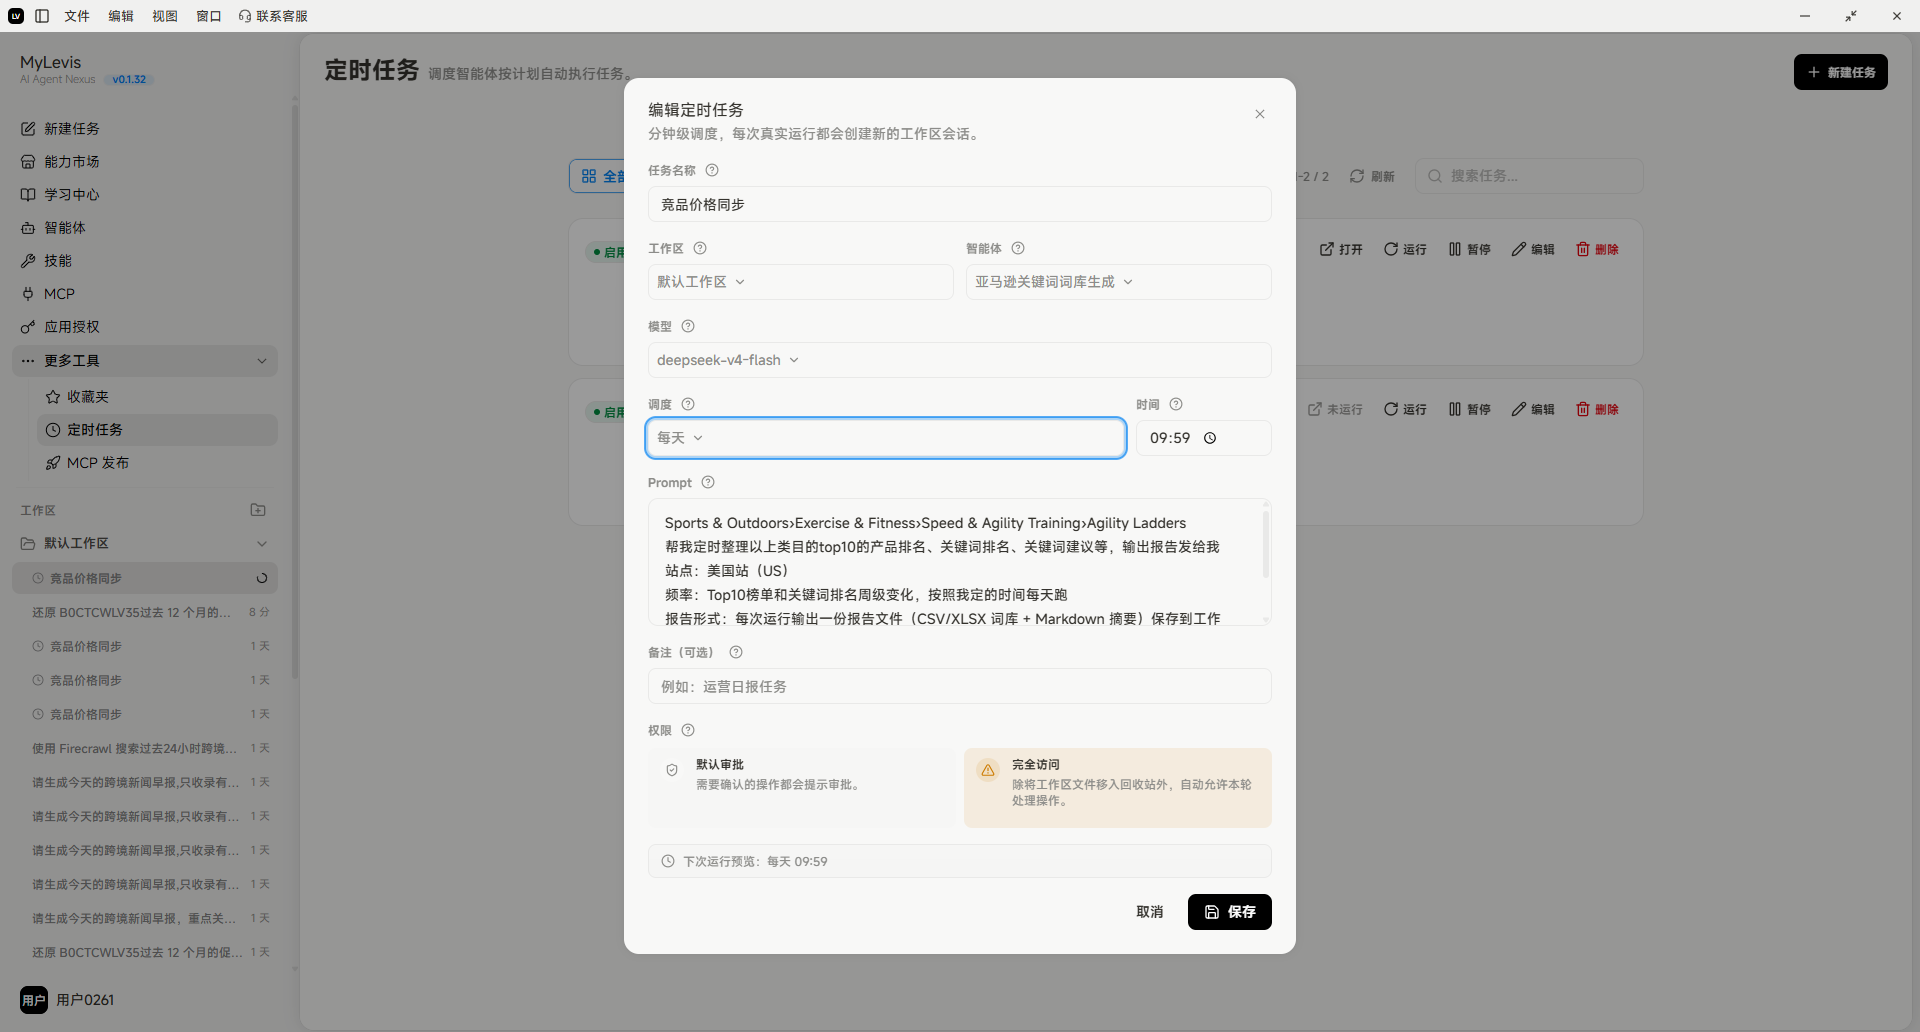The image size is (1920, 1032).
Task: Click the help icon next to 时间
Action: coord(1176,404)
